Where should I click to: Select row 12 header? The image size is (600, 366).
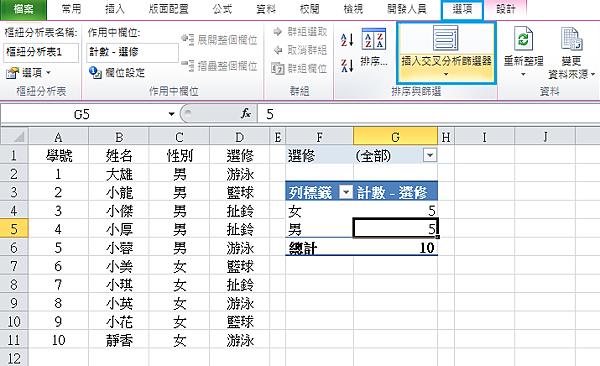click(14, 358)
